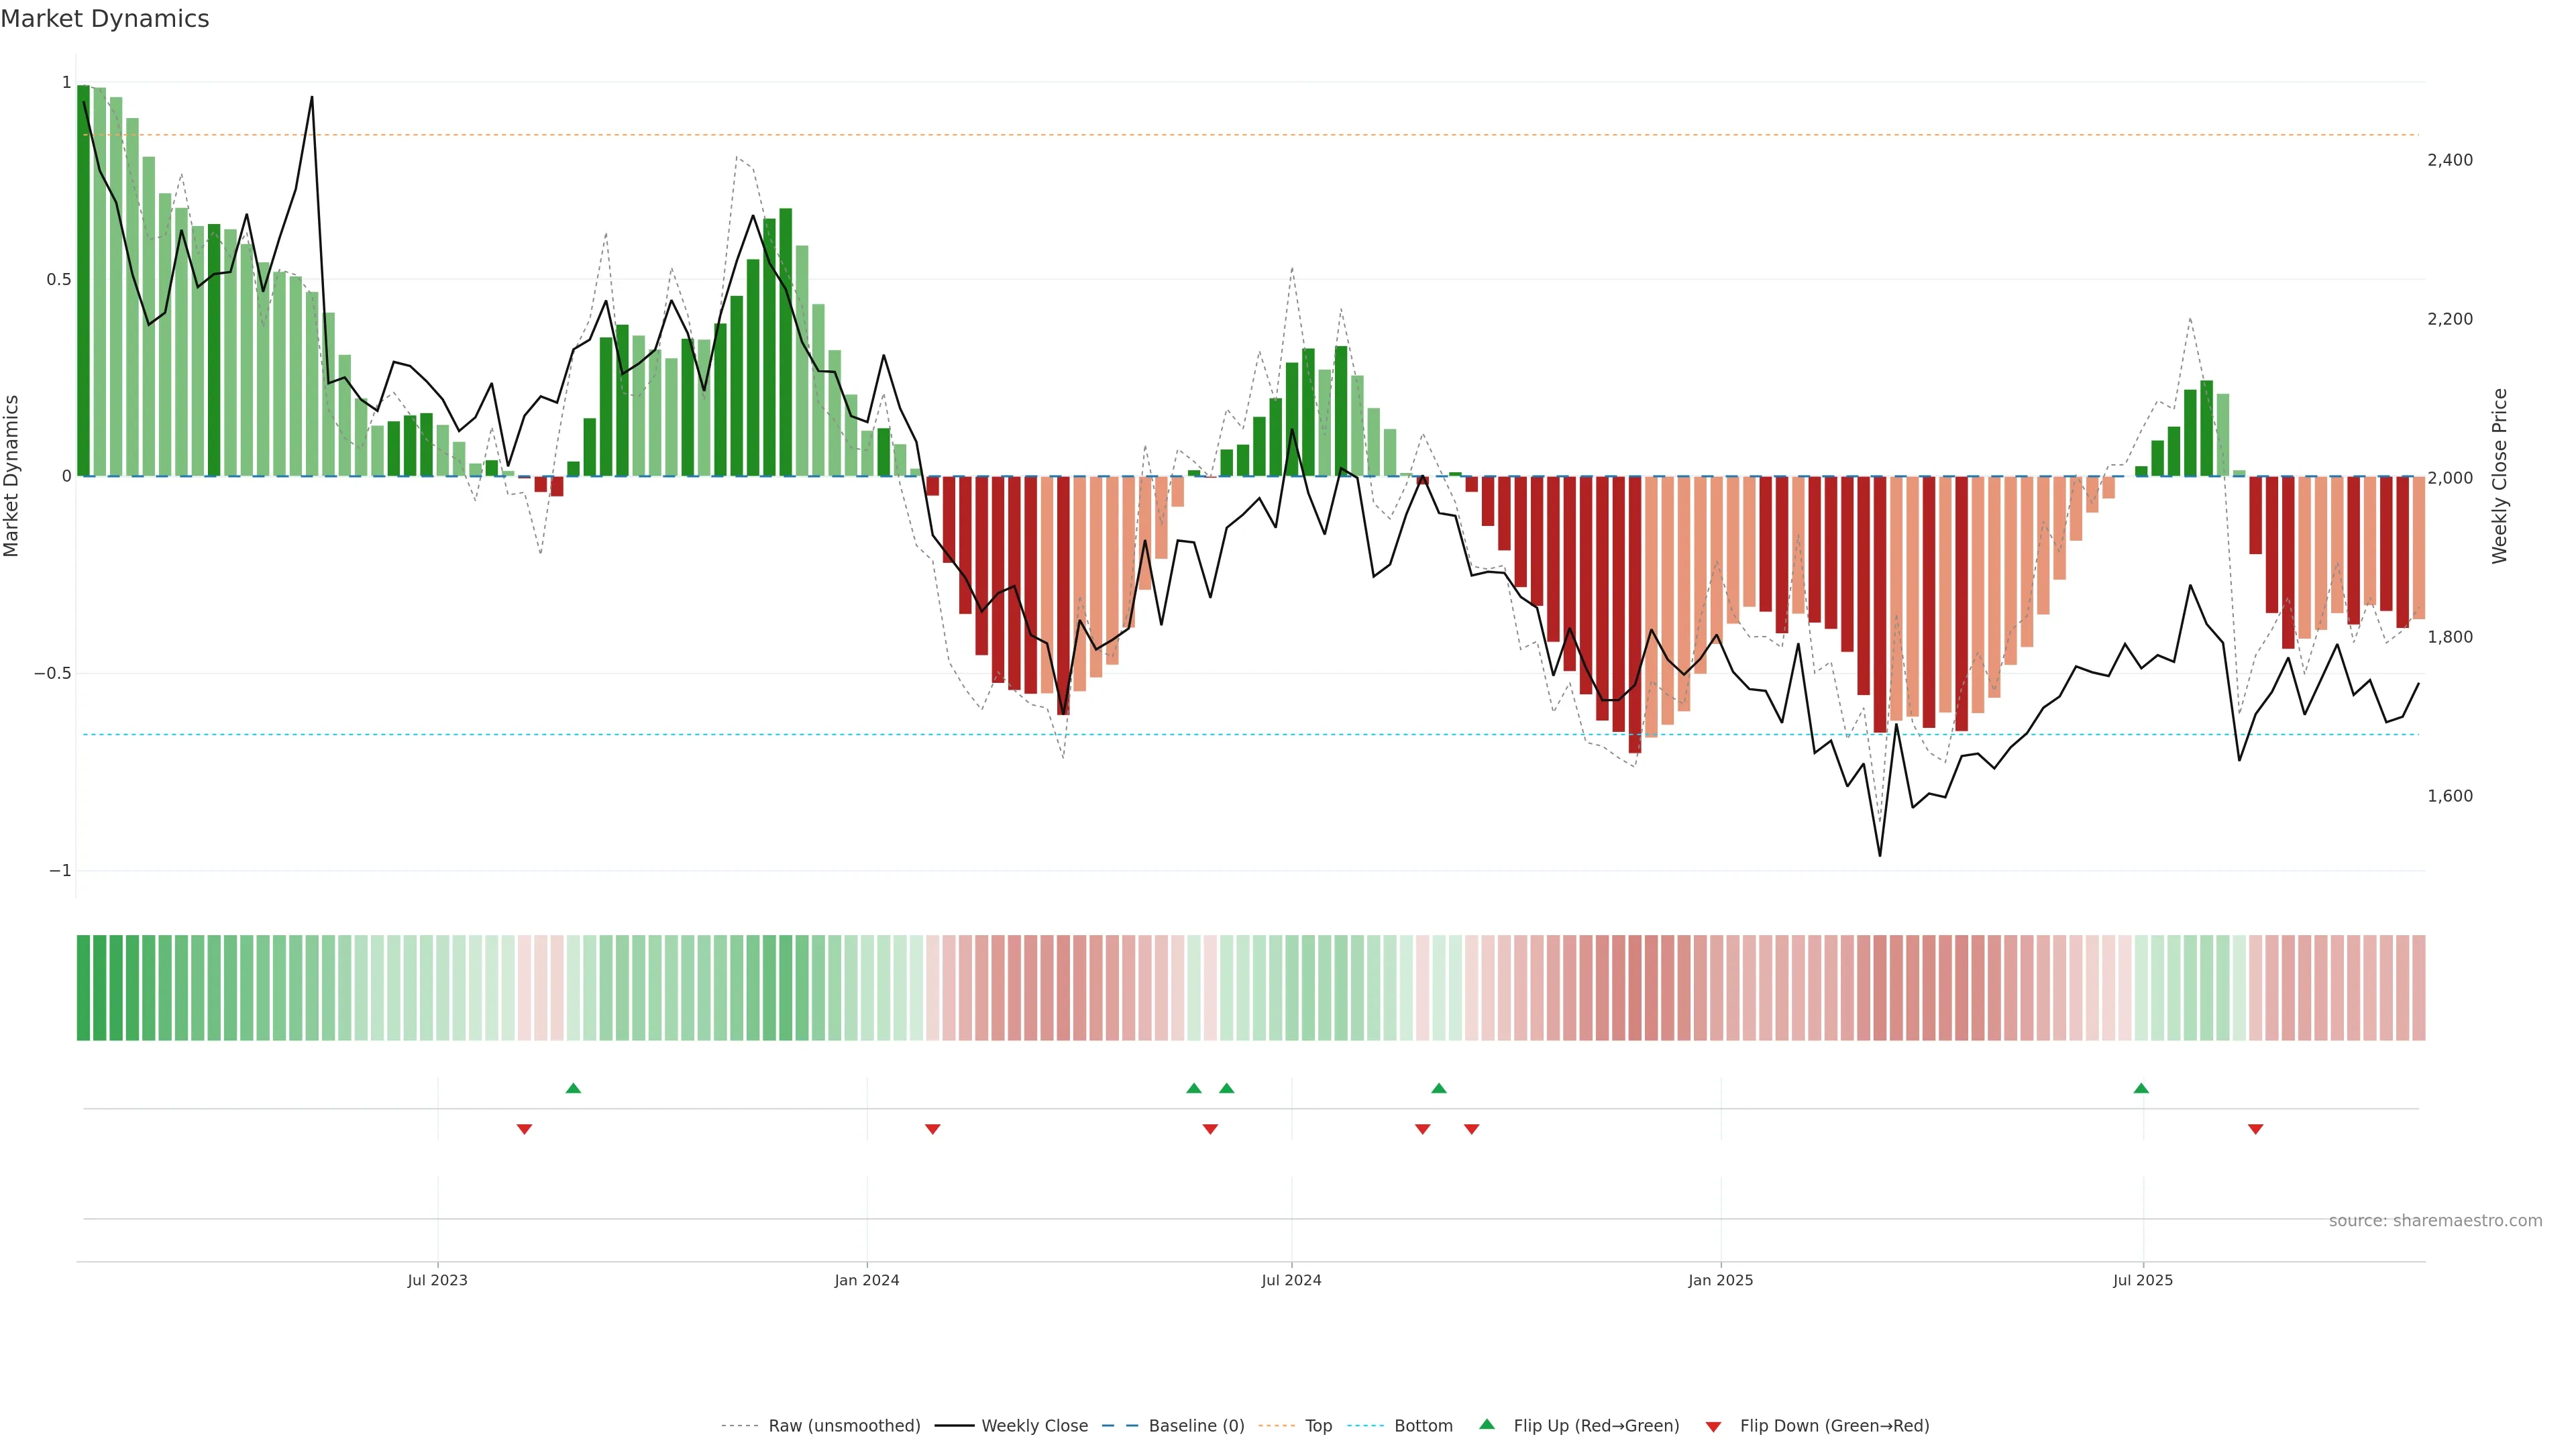Click first green flip-up marker after Jul 2023
Image resolution: width=2576 pixels, height=1449 pixels.
(x=573, y=1088)
